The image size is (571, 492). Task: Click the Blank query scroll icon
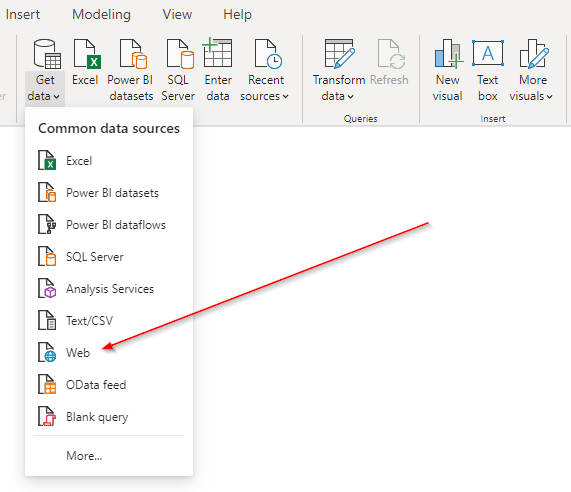point(47,416)
